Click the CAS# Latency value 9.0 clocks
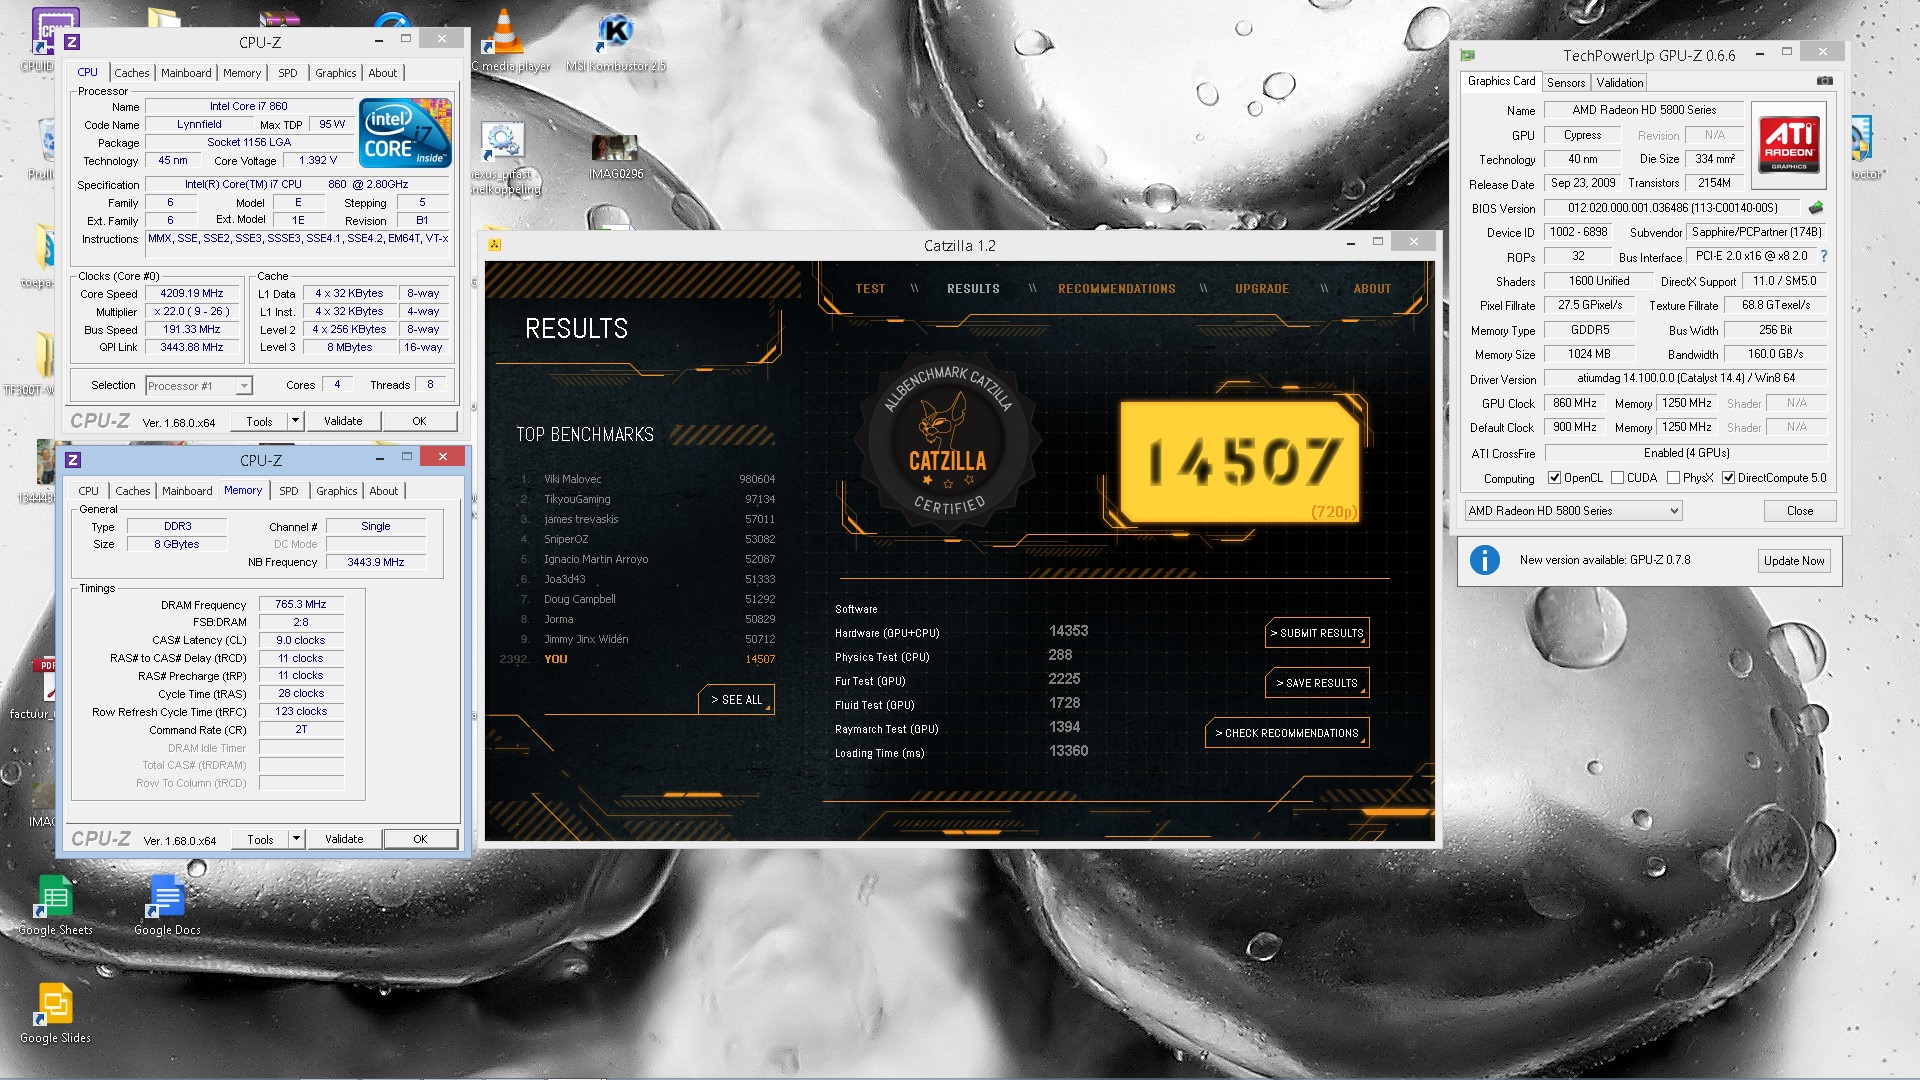Viewport: 1920px width, 1080px height. tap(301, 640)
